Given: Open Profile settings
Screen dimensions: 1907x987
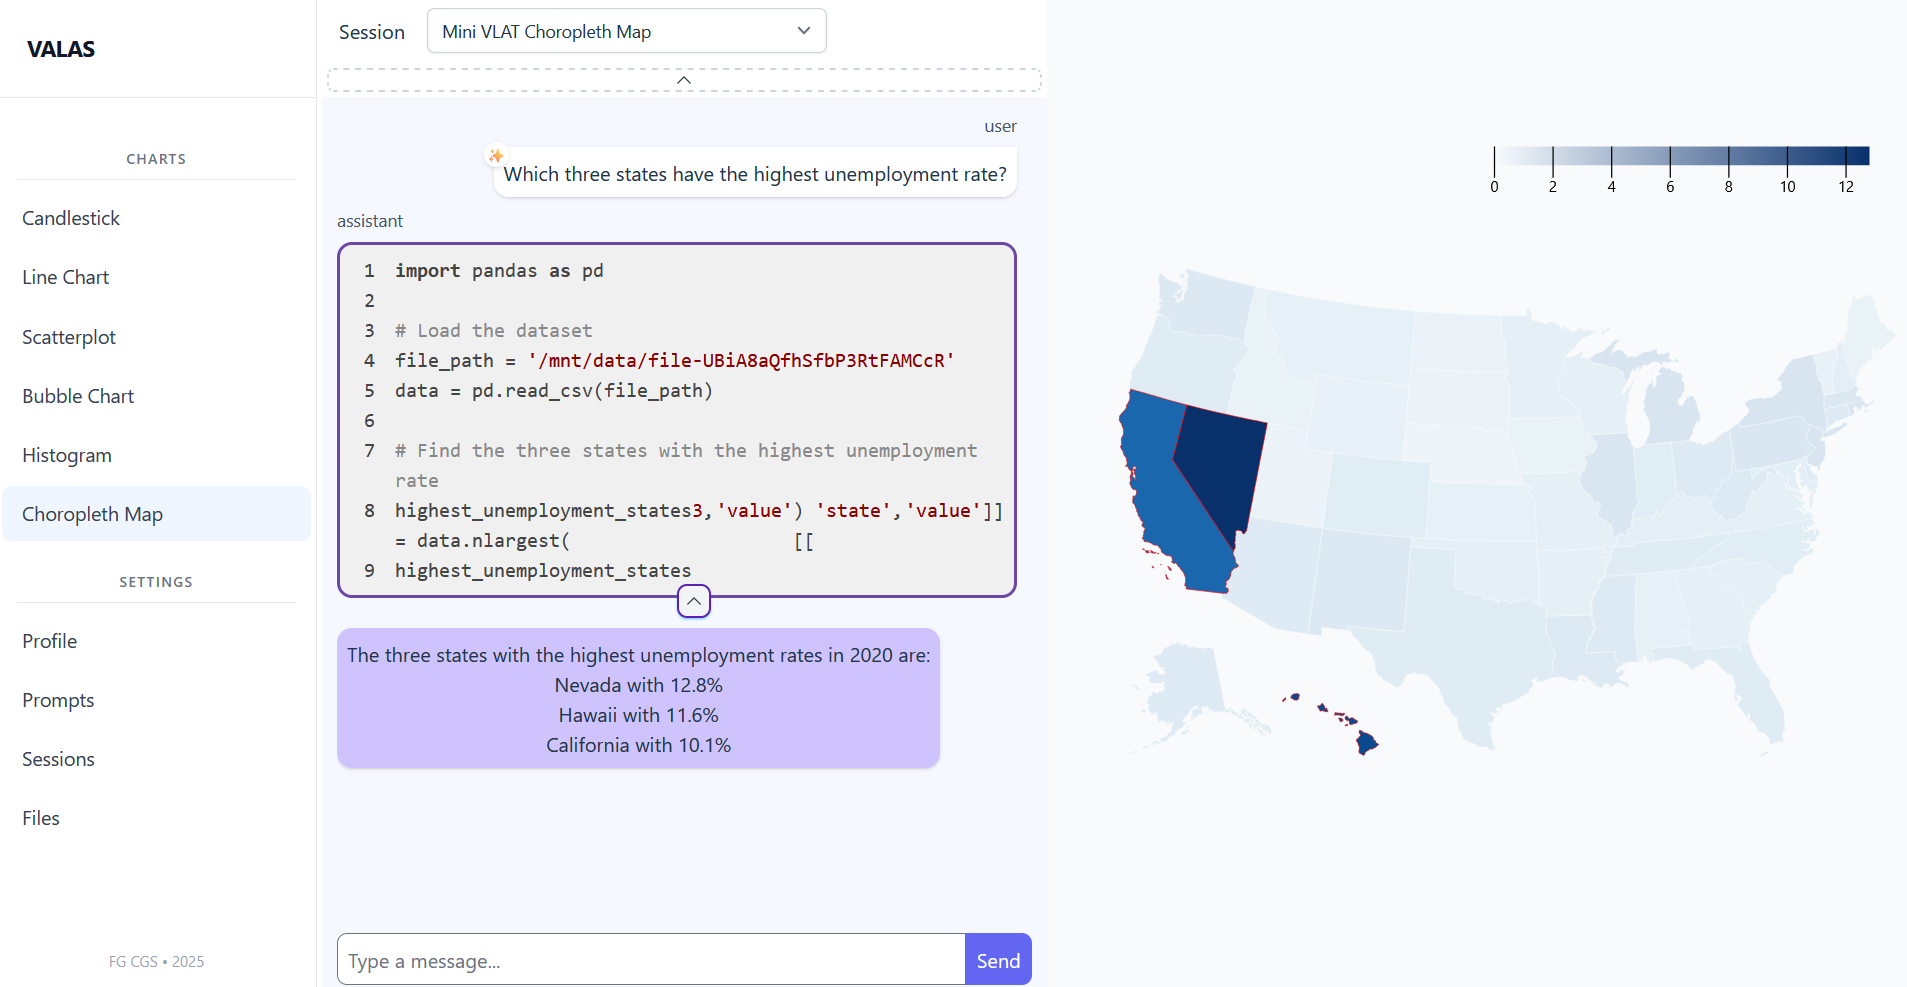Looking at the screenshot, I should tap(50, 641).
